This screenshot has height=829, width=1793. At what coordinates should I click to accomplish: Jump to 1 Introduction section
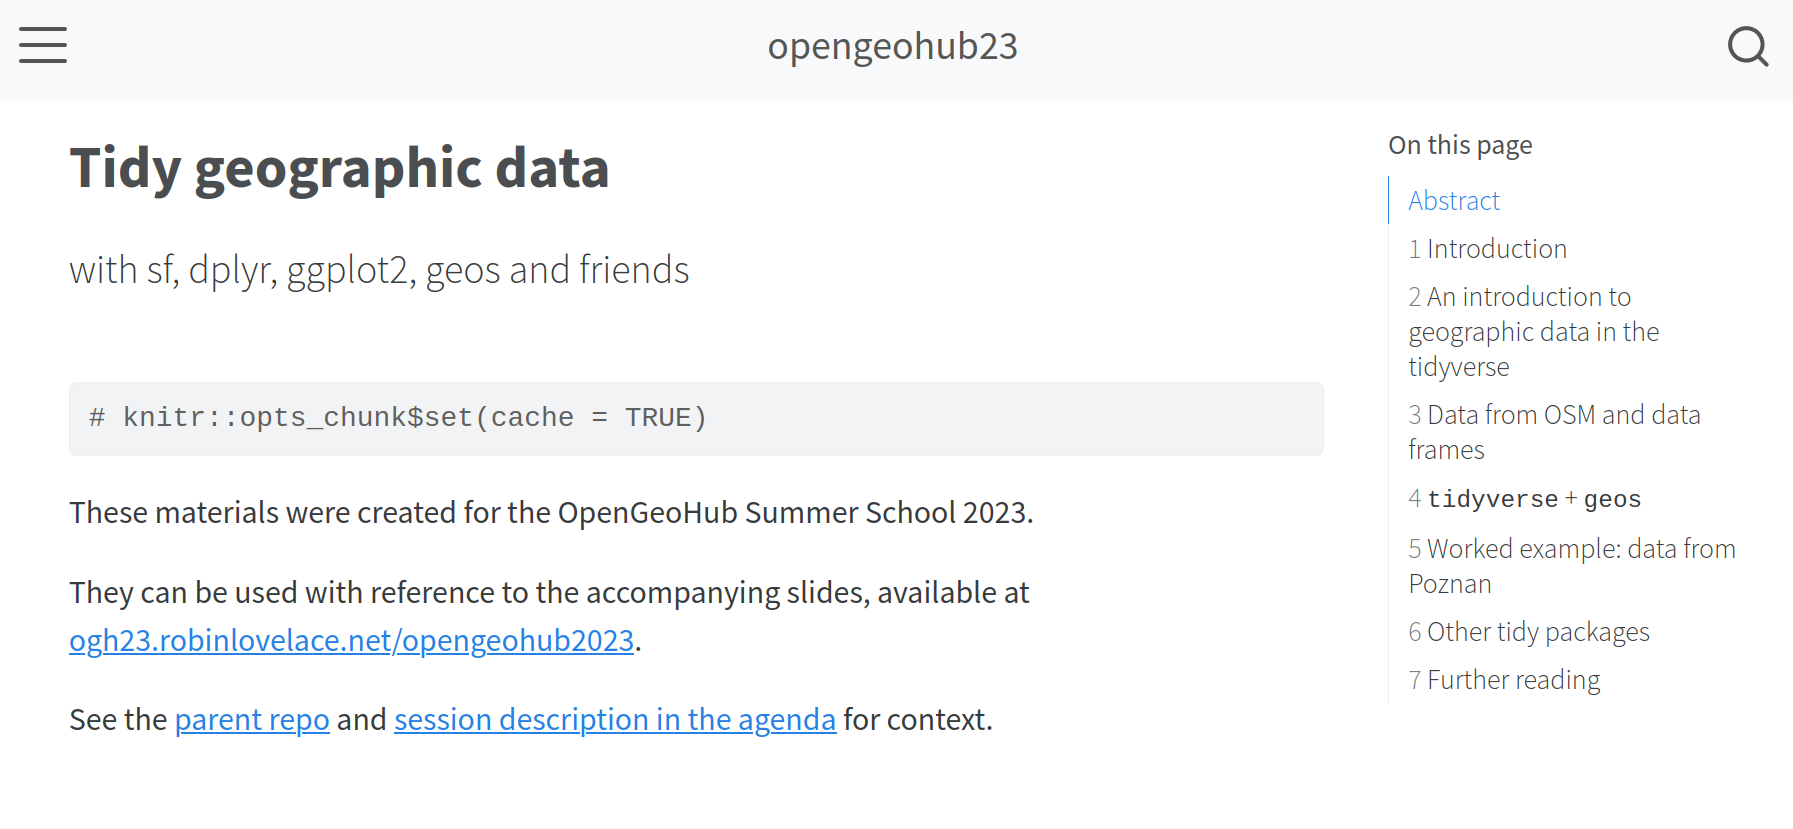(1487, 249)
